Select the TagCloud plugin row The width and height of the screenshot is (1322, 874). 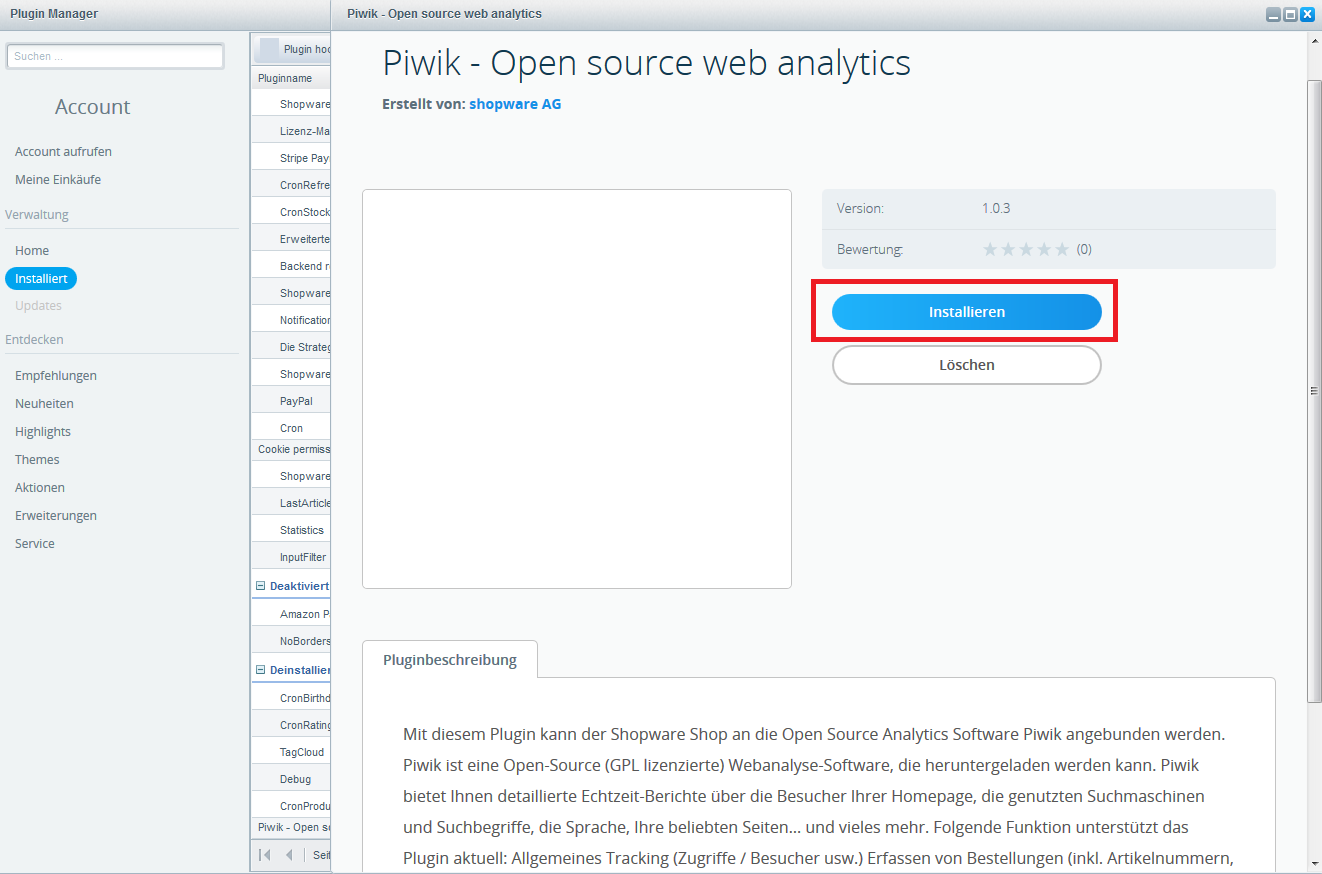[x=291, y=752]
